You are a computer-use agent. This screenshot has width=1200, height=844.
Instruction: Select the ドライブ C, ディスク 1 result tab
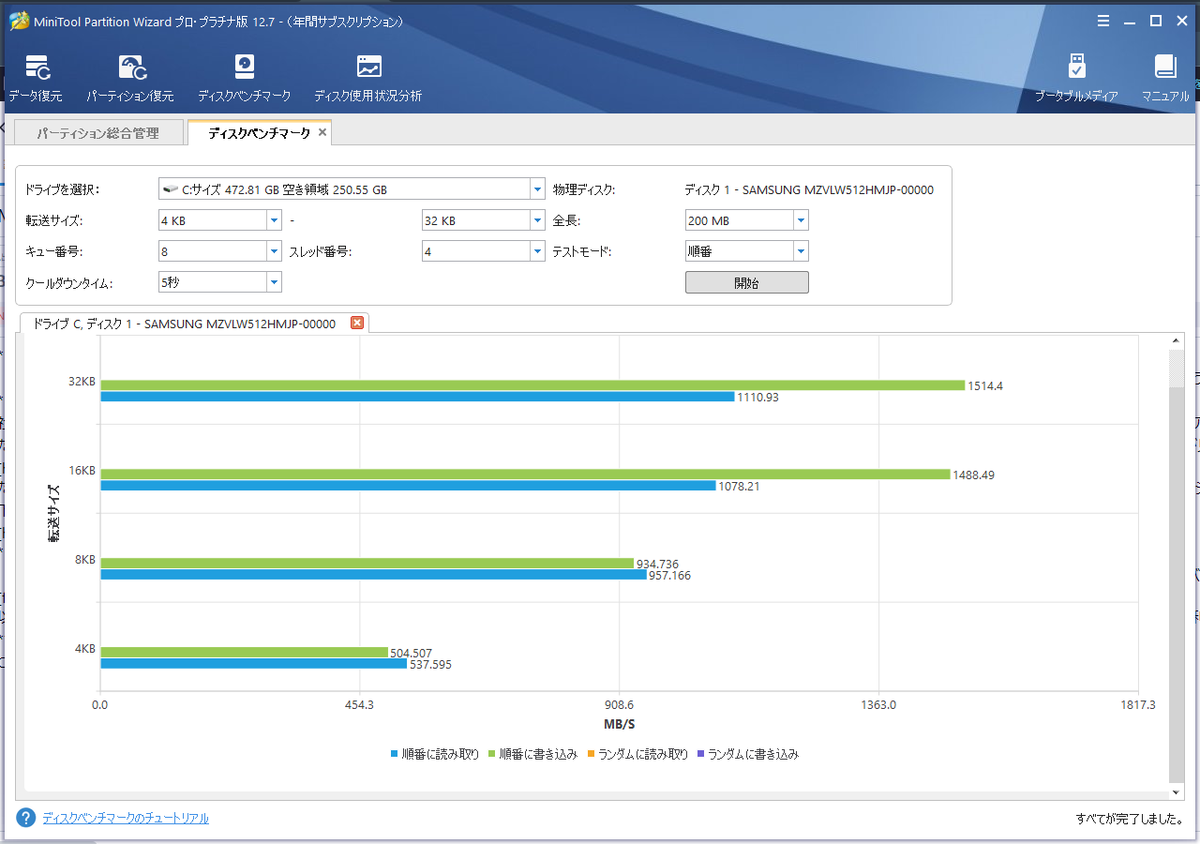point(184,323)
